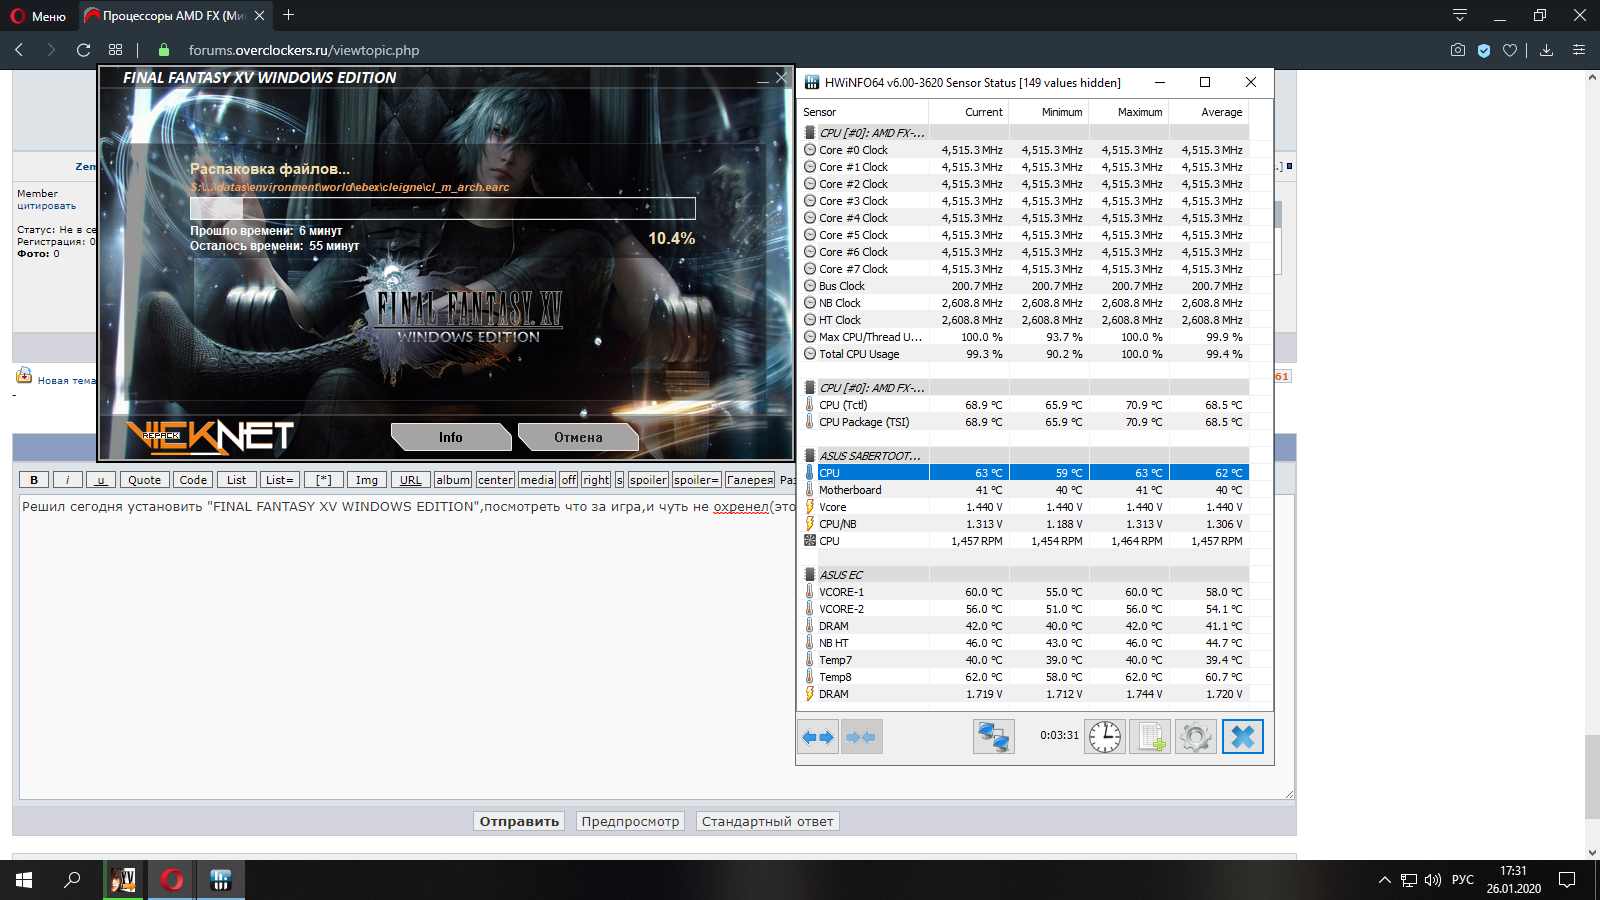Click the Maximum column header

[x=1128, y=112]
